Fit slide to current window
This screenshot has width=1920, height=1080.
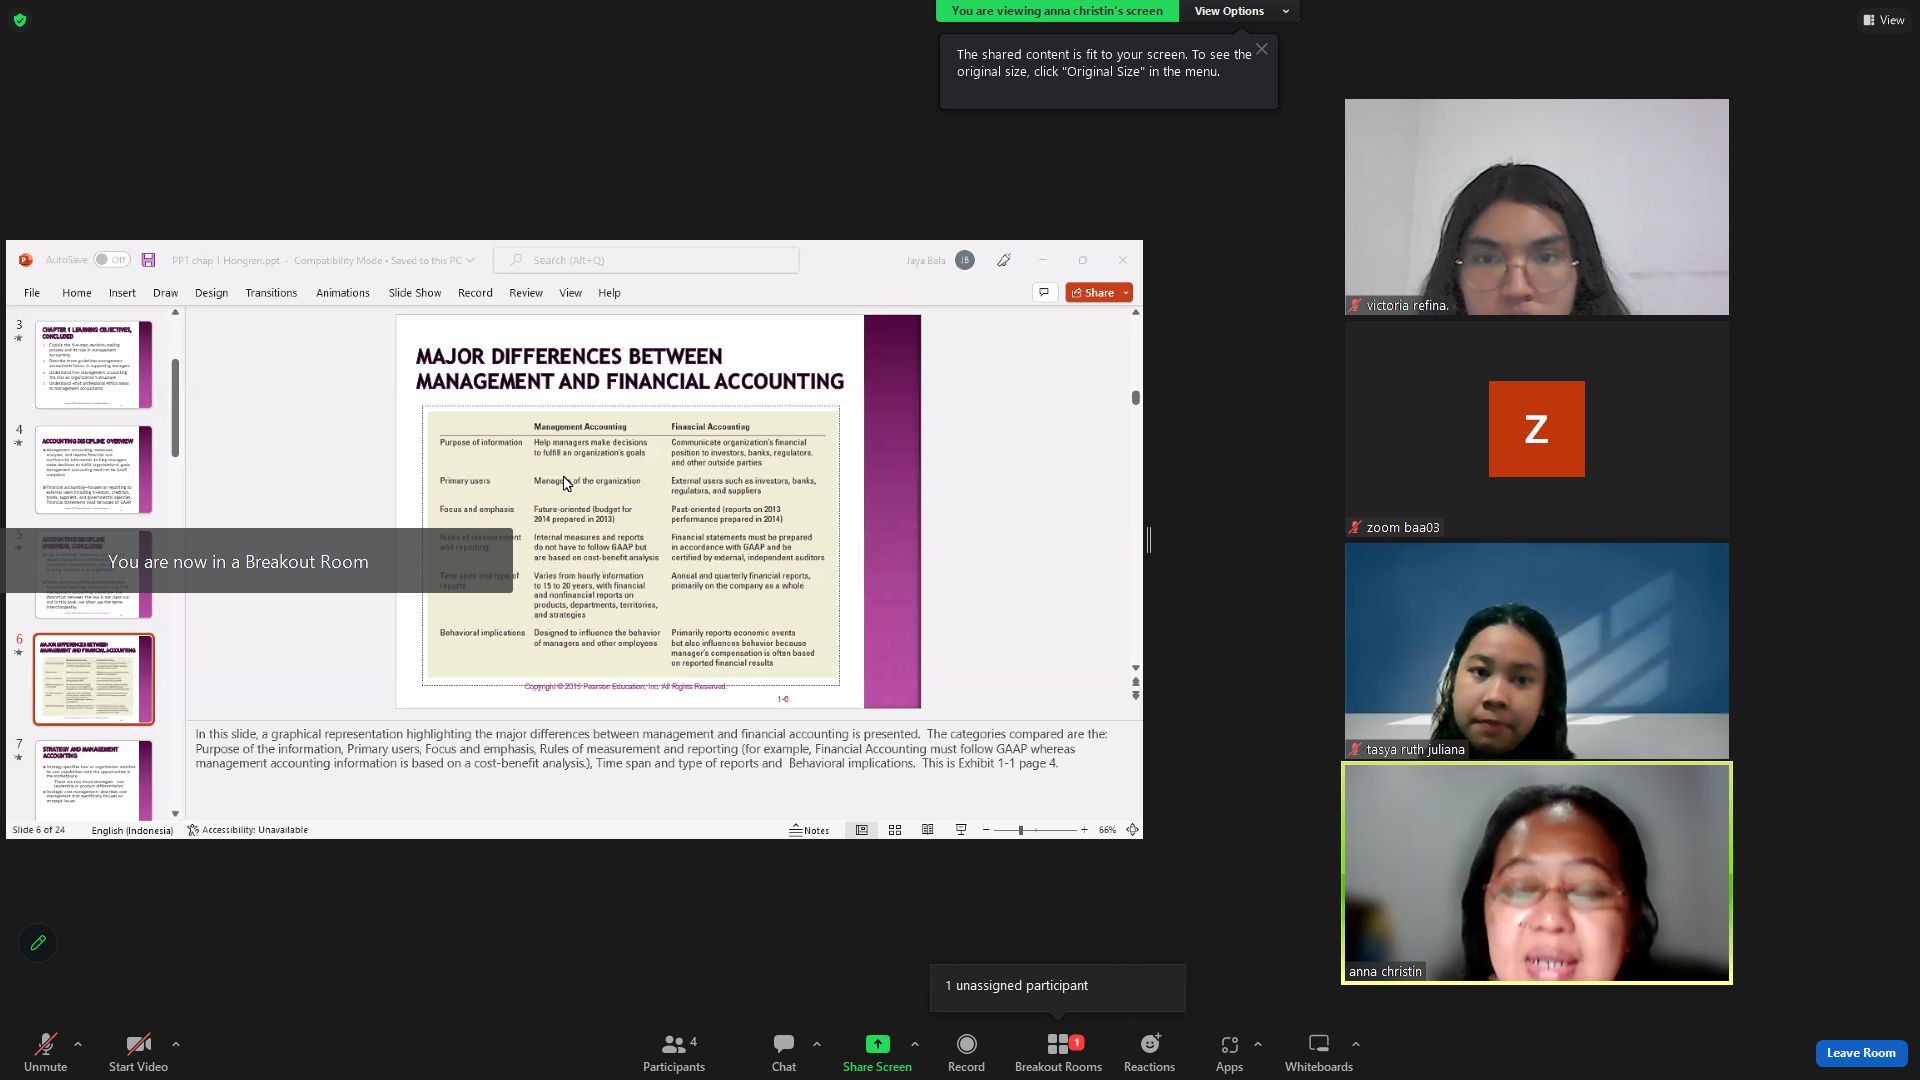click(x=1132, y=830)
